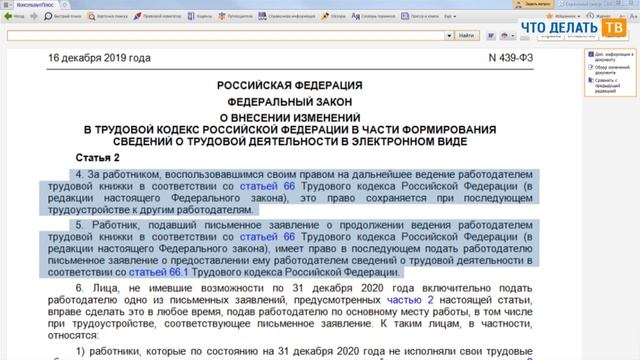Viewport: 640px width, 360px height.
Task: Click Задать вопрос button at top
Action: (x=534, y=4)
